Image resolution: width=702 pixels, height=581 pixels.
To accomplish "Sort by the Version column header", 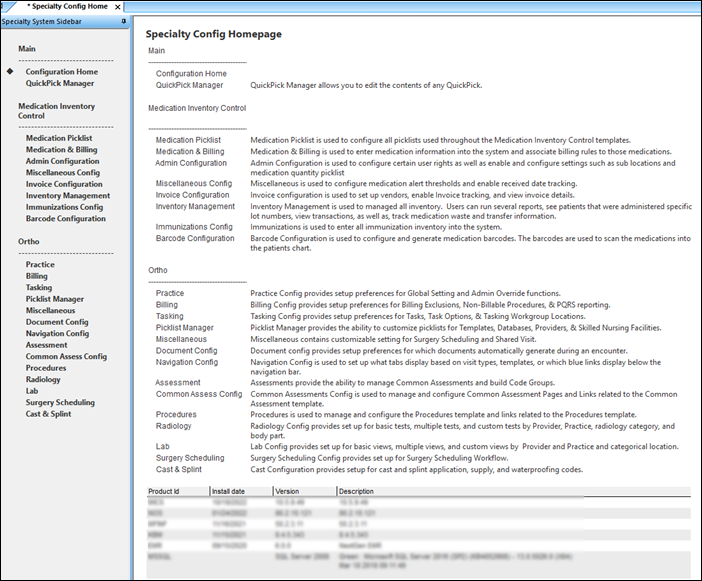I will point(305,491).
